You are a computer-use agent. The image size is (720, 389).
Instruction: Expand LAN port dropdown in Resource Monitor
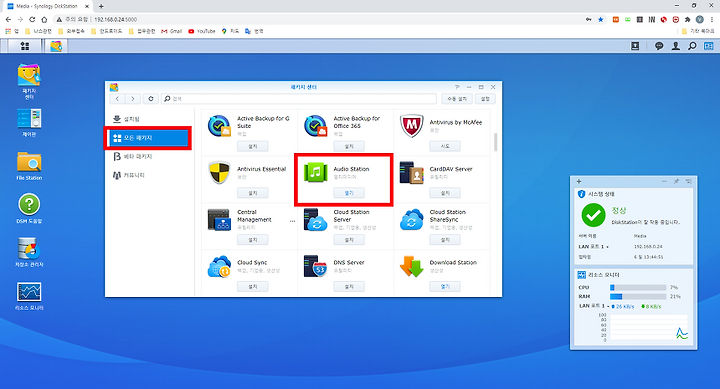click(x=608, y=306)
